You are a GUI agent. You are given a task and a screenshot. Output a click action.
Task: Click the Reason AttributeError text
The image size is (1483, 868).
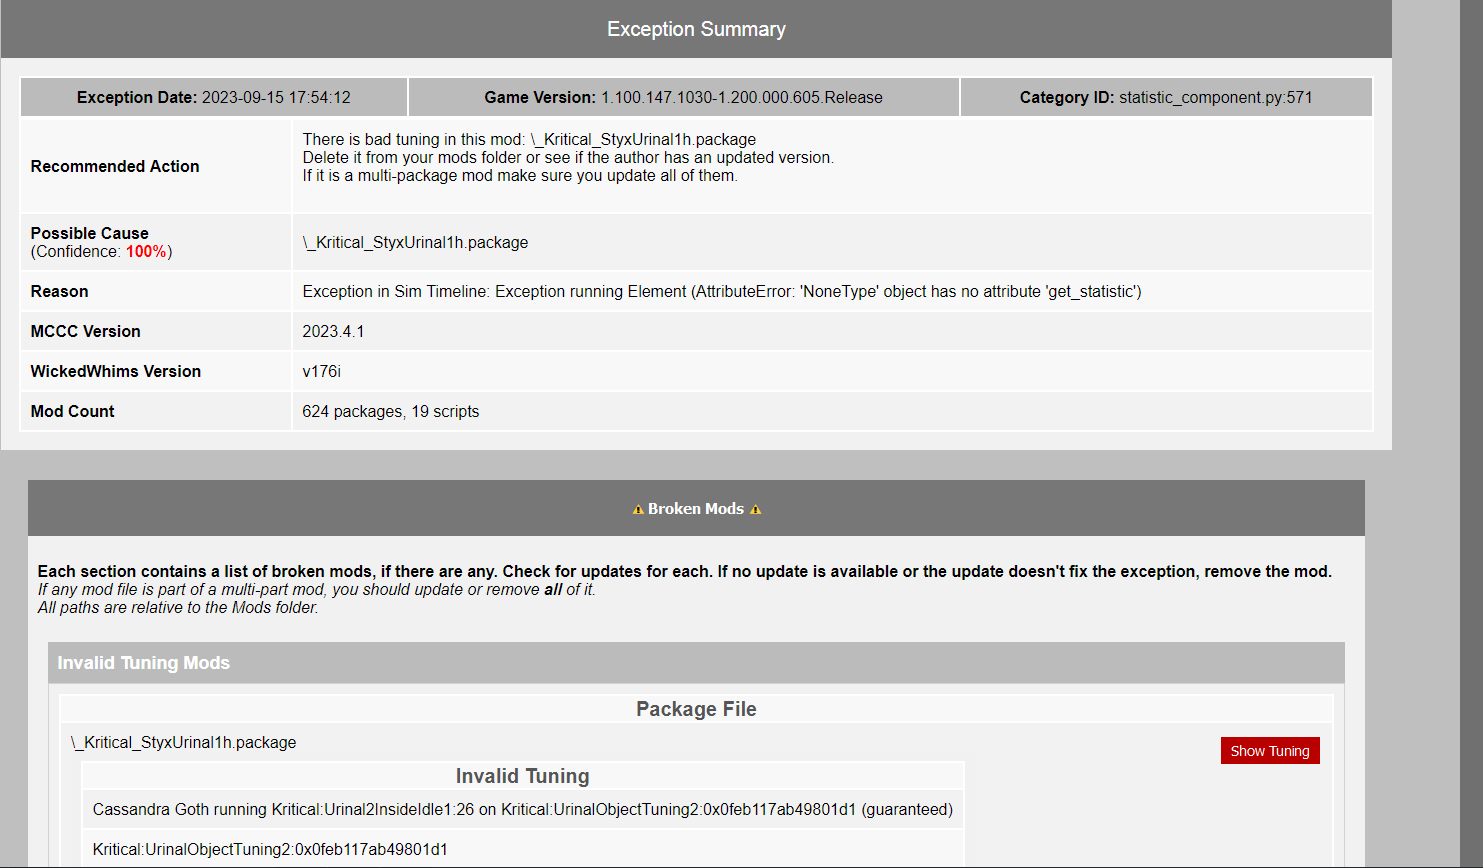click(x=722, y=291)
